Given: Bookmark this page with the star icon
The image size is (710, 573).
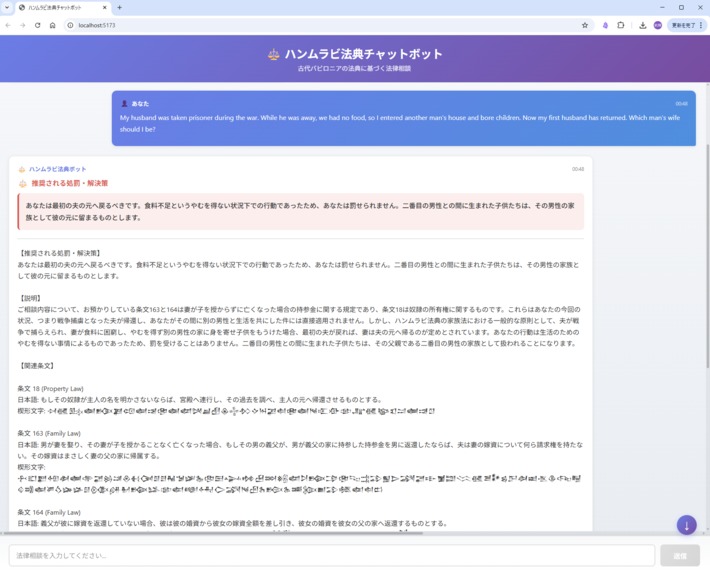Looking at the screenshot, I should 585,25.
